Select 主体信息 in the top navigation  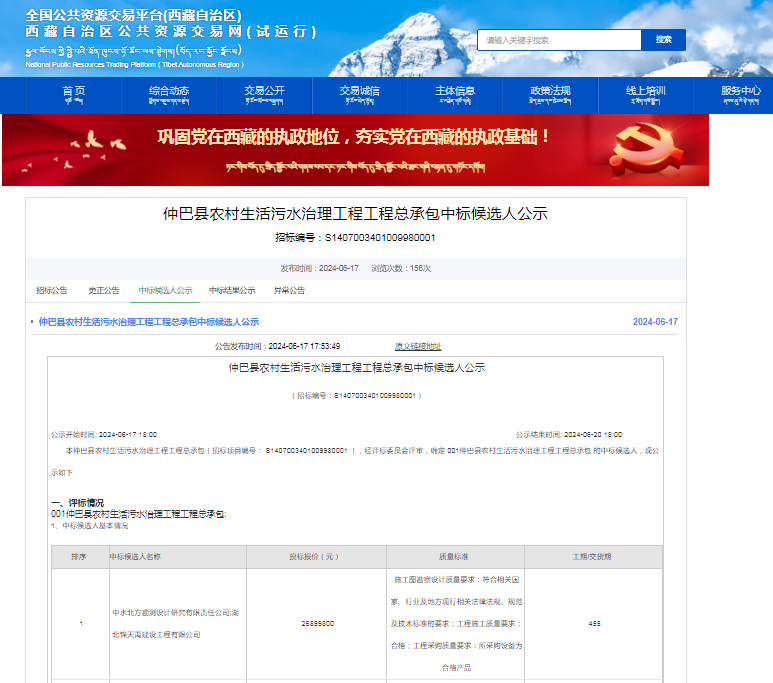click(455, 95)
